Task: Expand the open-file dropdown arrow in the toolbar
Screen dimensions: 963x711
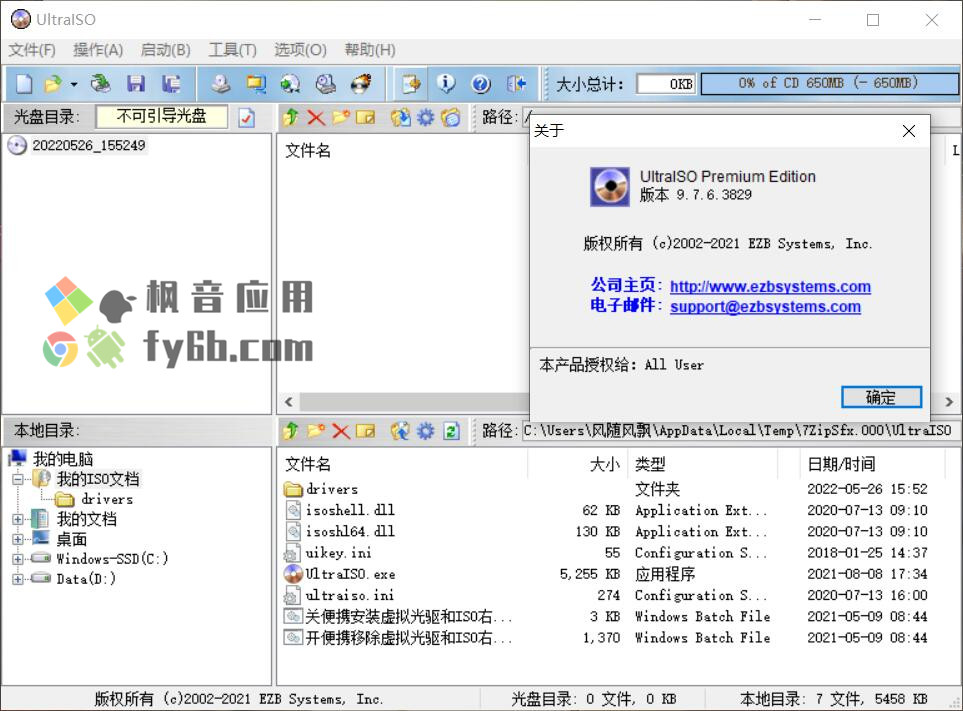Action: 74,84
